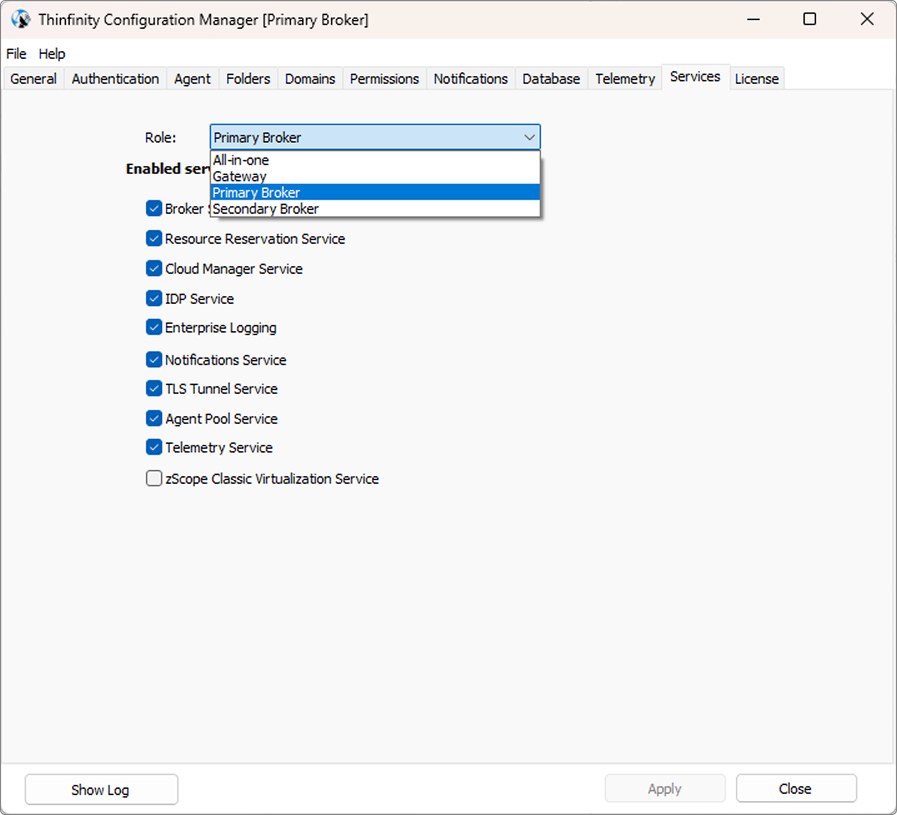Viewport: 897px width, 815px height.
Task: Enable zScope Classic Virtualization Service
Action: (154, 479)
